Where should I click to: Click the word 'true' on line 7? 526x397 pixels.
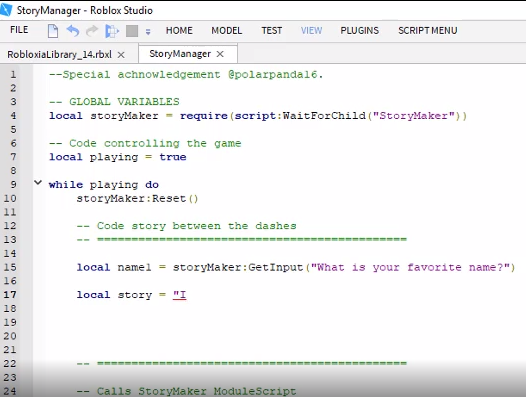tap(173, 157)
